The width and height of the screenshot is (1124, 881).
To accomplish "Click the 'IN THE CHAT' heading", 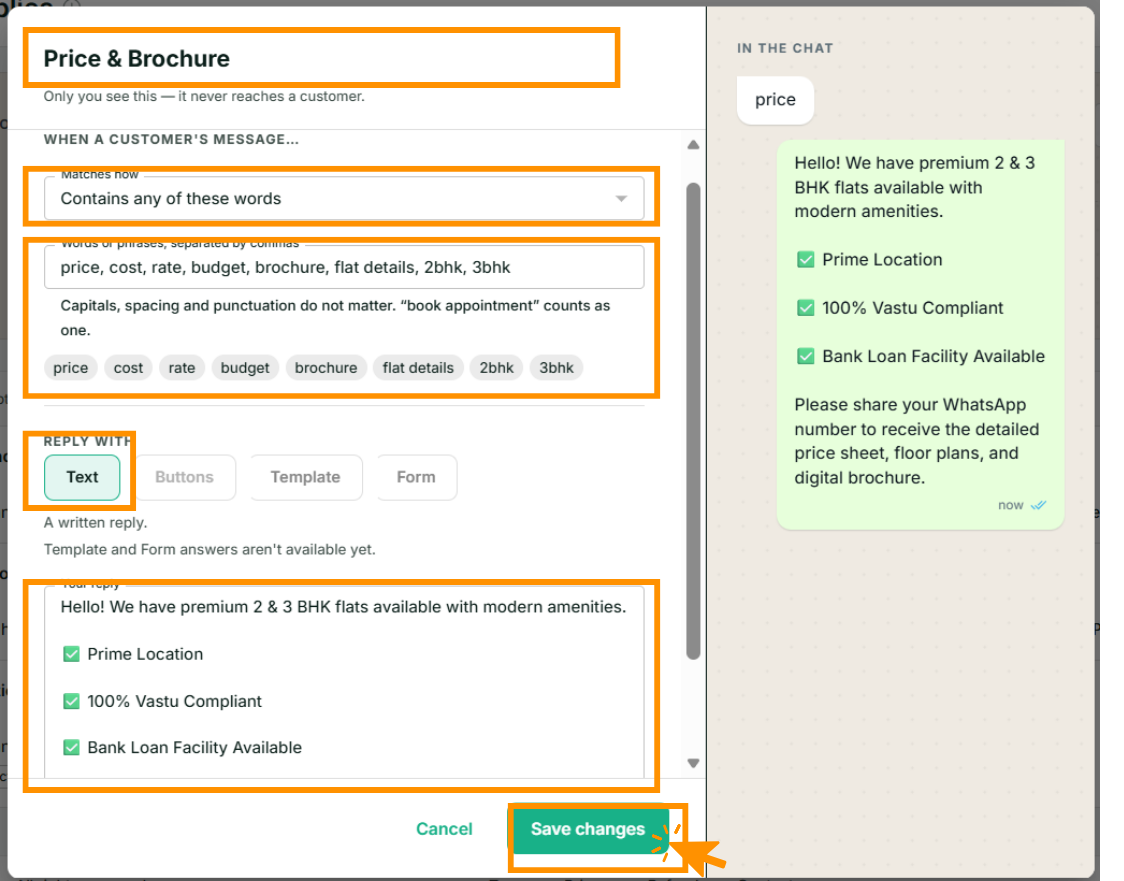I will click(785, 48).
